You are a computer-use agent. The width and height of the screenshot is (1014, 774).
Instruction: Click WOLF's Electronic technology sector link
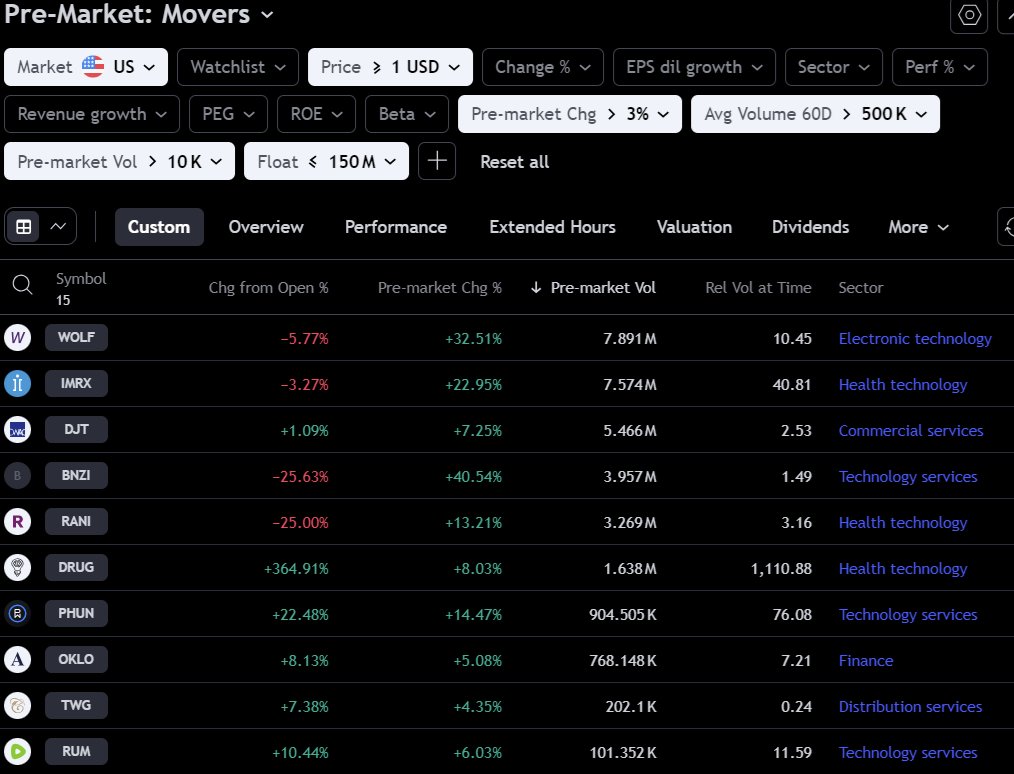point(915,338)
